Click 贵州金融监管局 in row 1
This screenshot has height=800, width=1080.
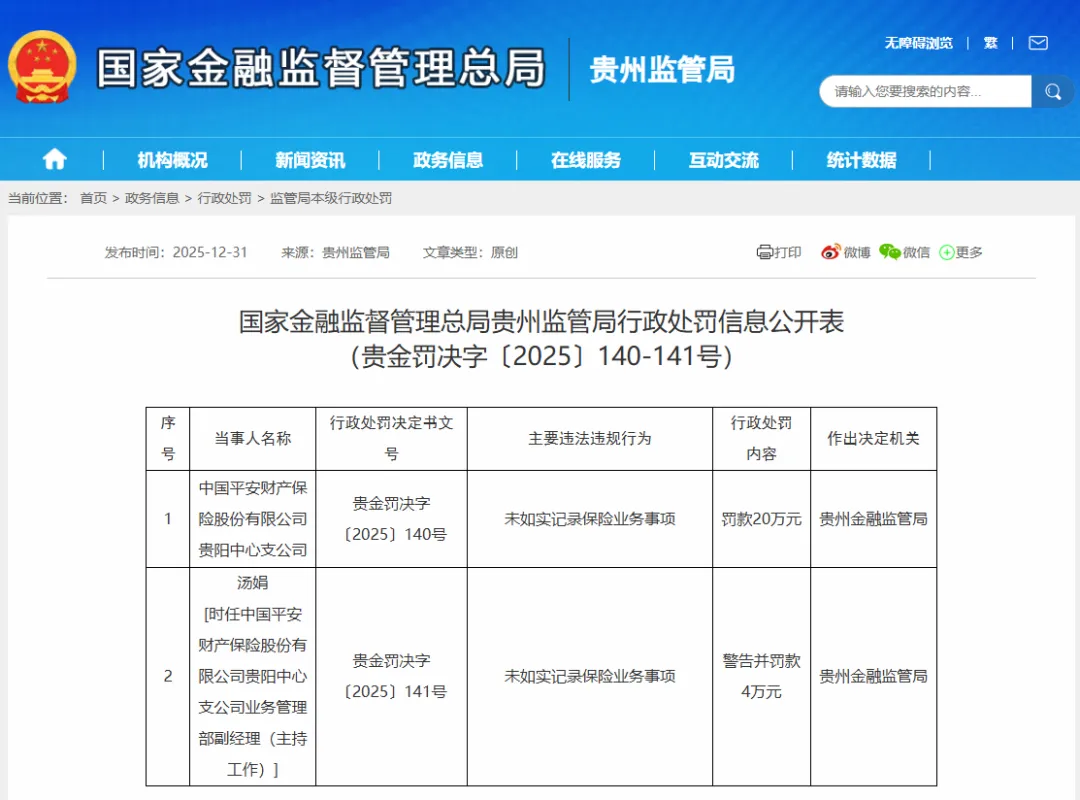tap(873, 519)
